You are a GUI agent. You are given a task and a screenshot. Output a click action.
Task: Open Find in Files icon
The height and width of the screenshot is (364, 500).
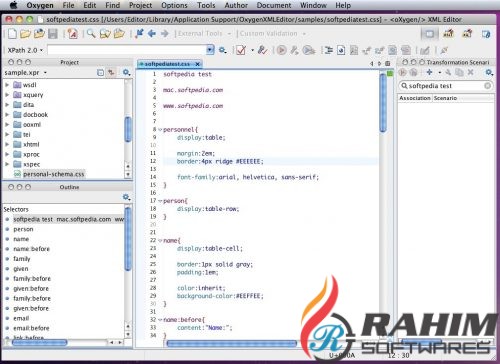pos(105,33)
